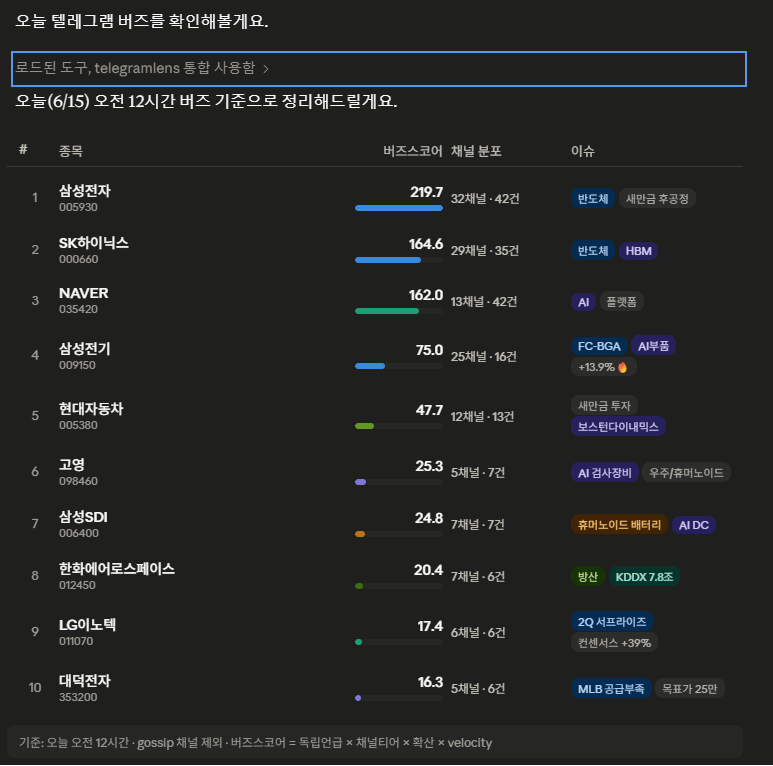Click the 219.7 buzz score value
Image resolution: width=773 pixels, height=766 pixels.
426,192
